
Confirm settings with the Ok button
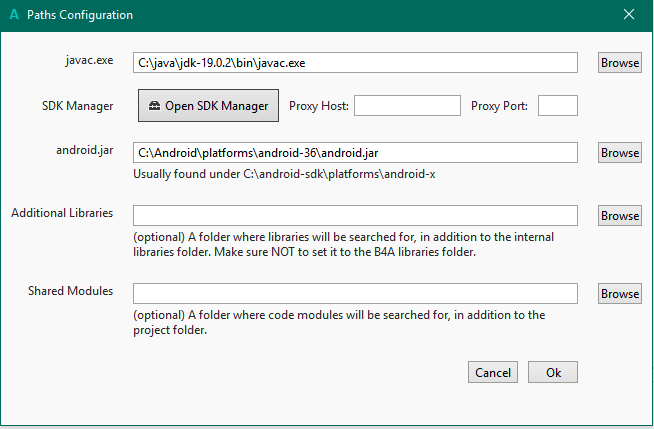pos(553,372)
